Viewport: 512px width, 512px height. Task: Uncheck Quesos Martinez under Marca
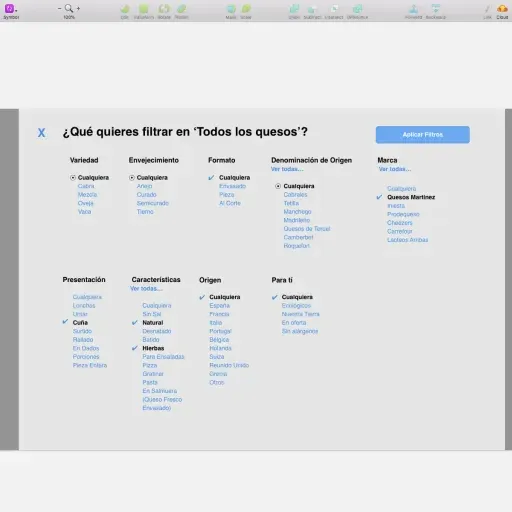click(379, 197)
